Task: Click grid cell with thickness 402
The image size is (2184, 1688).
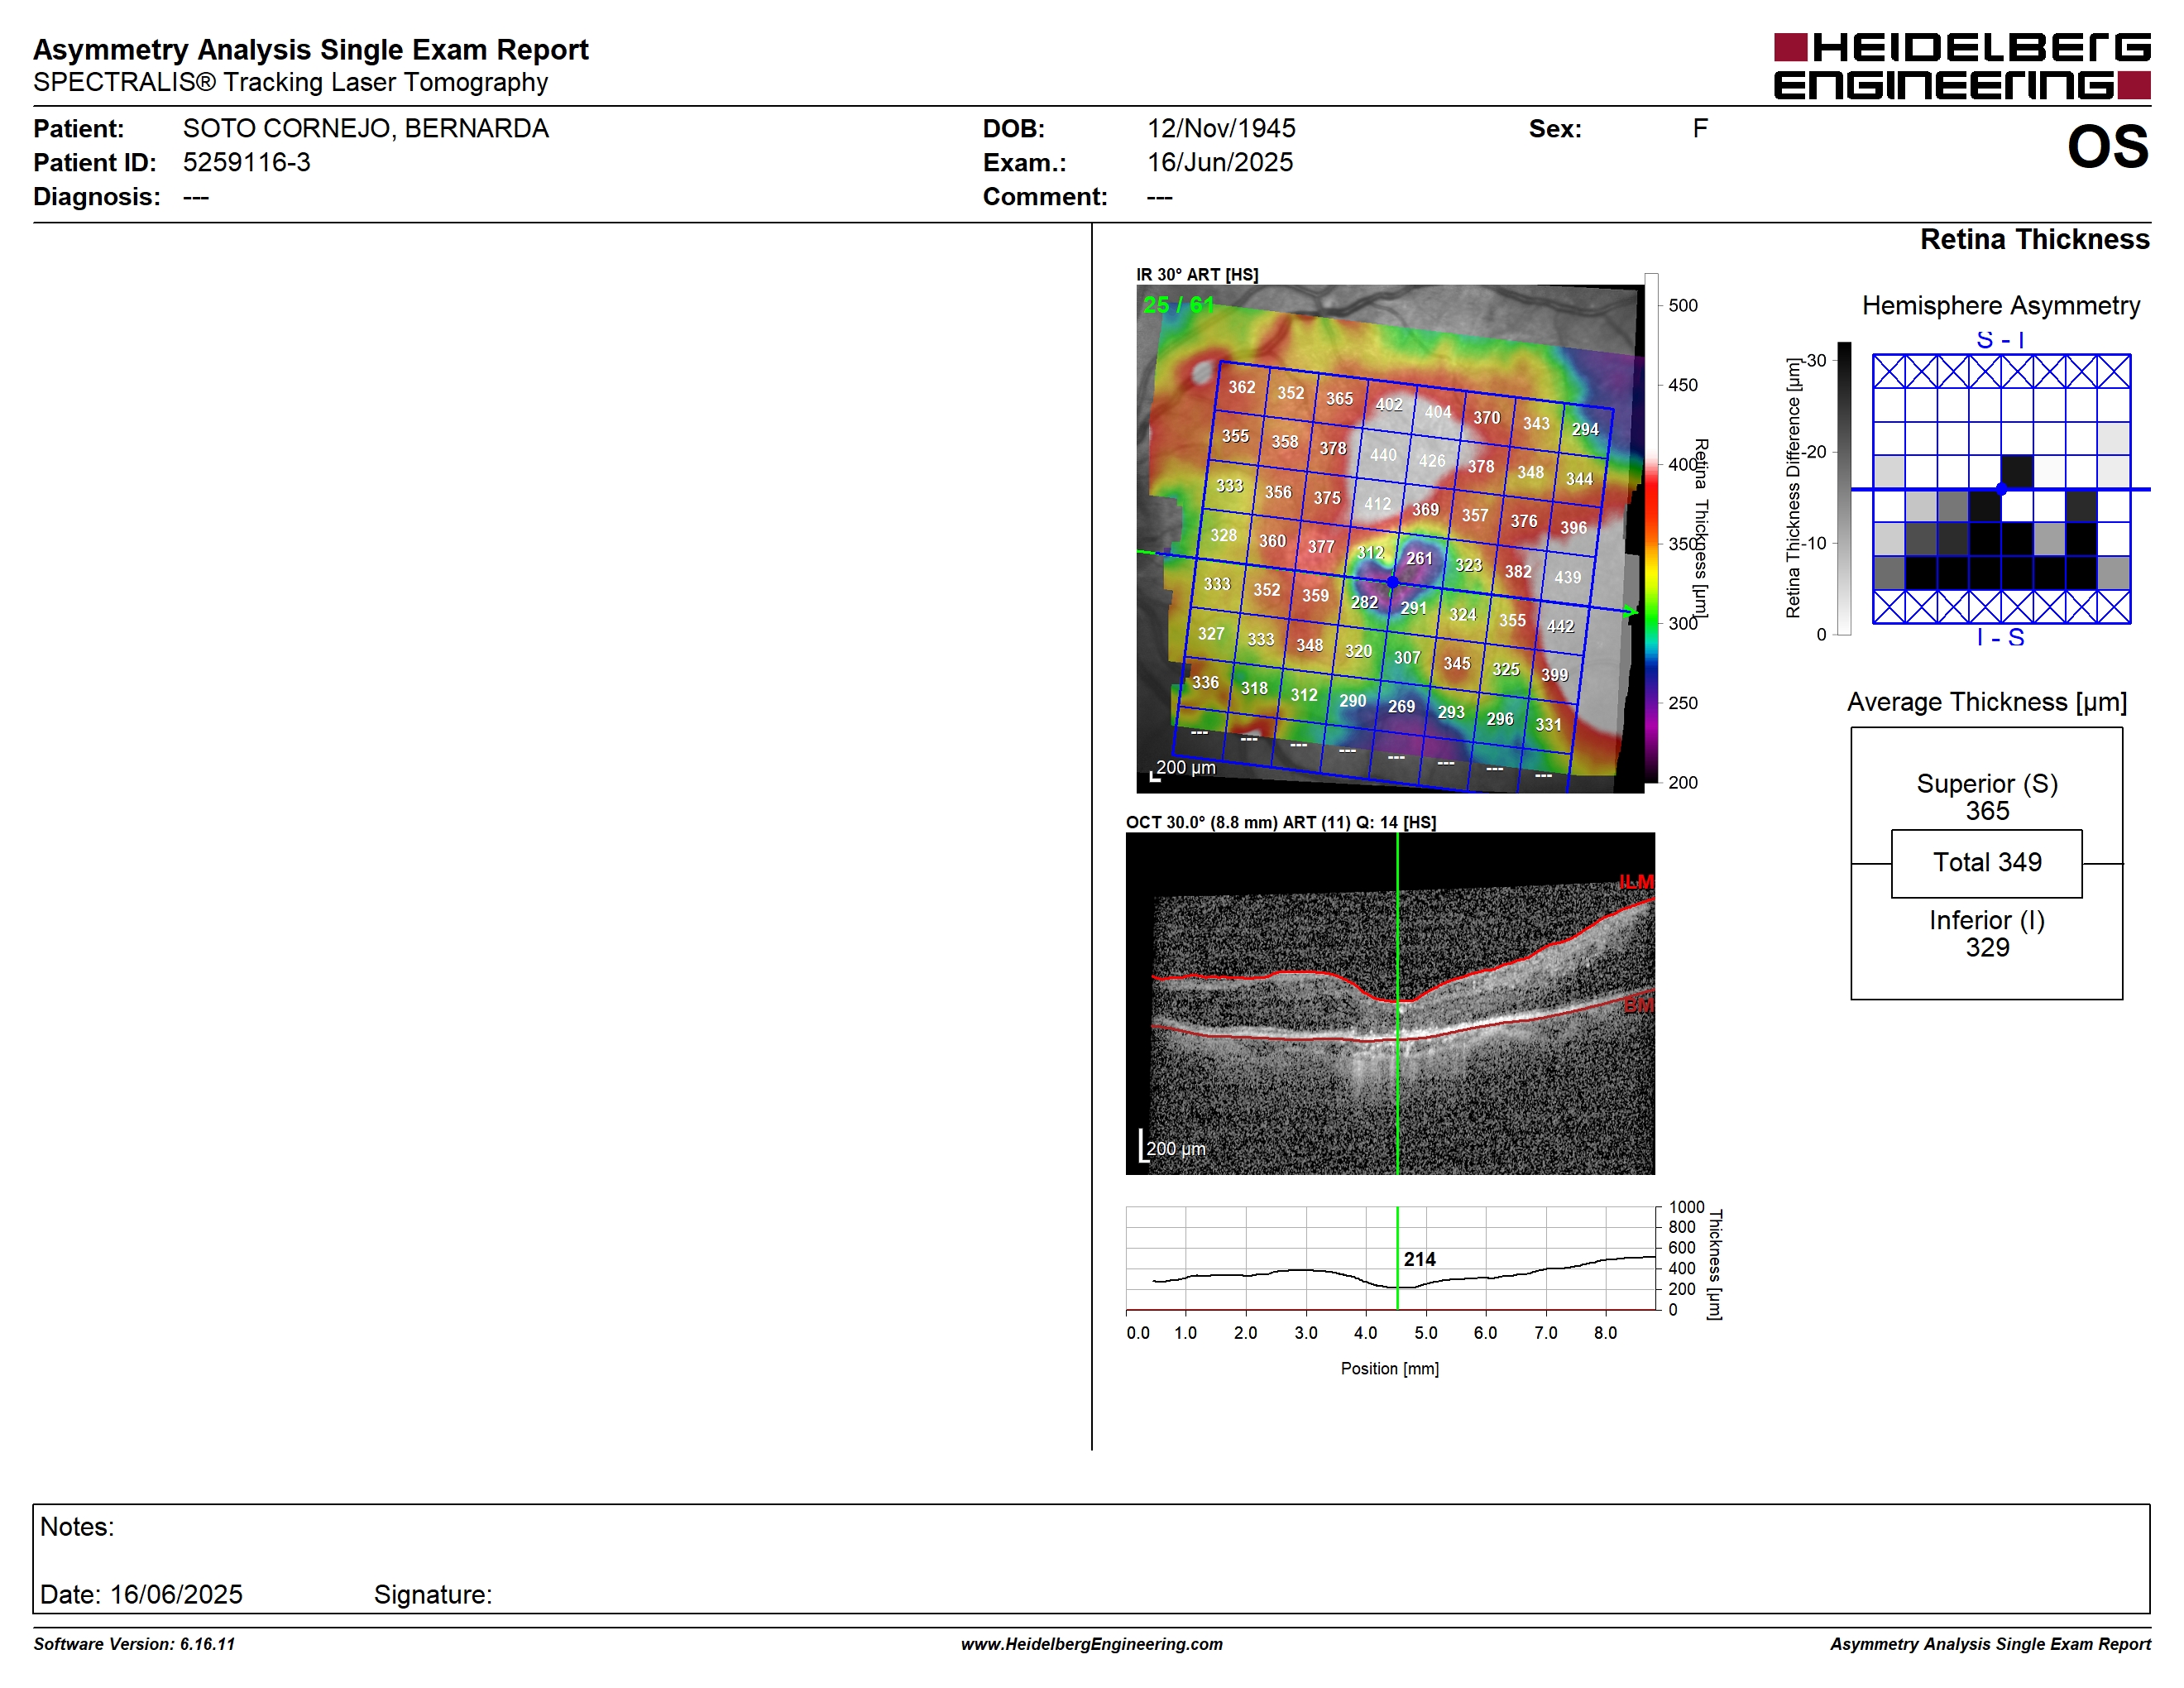Action: [1389, 405]
